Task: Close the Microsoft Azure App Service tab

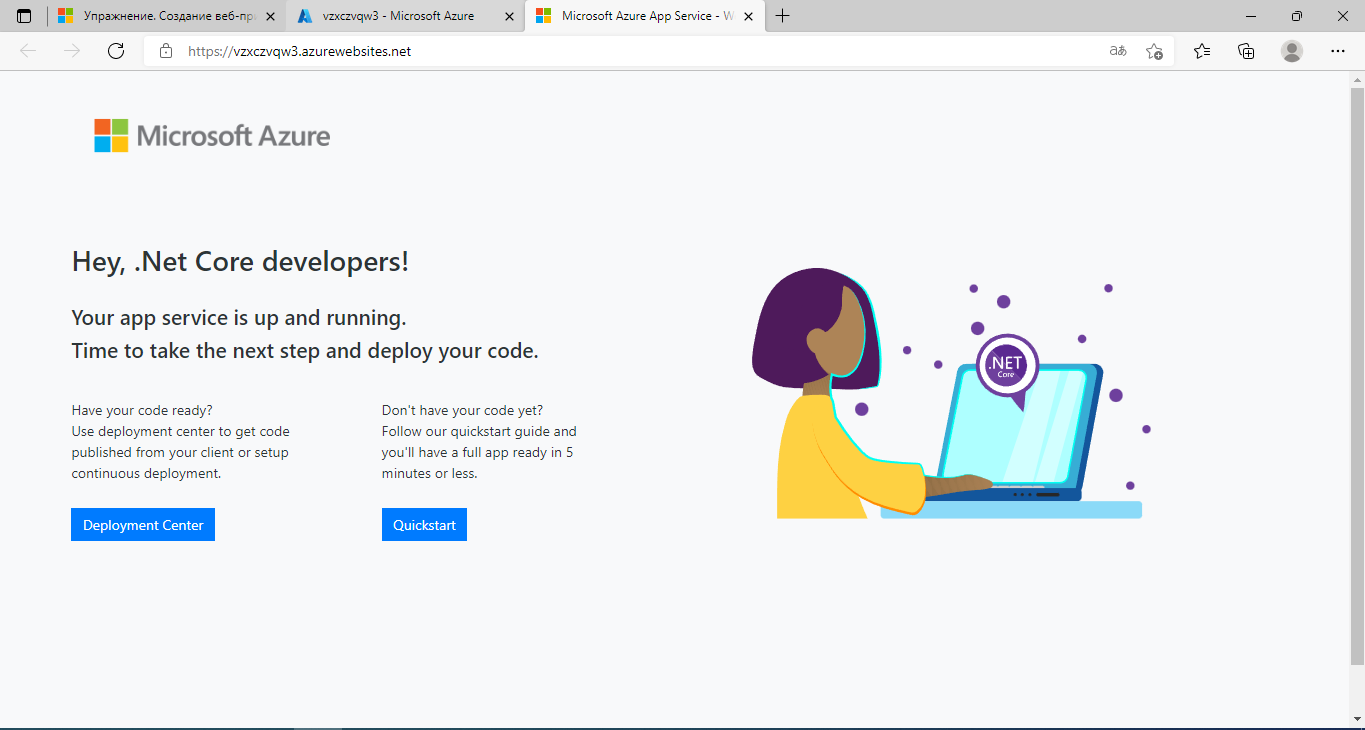Action: click(748, 16)
